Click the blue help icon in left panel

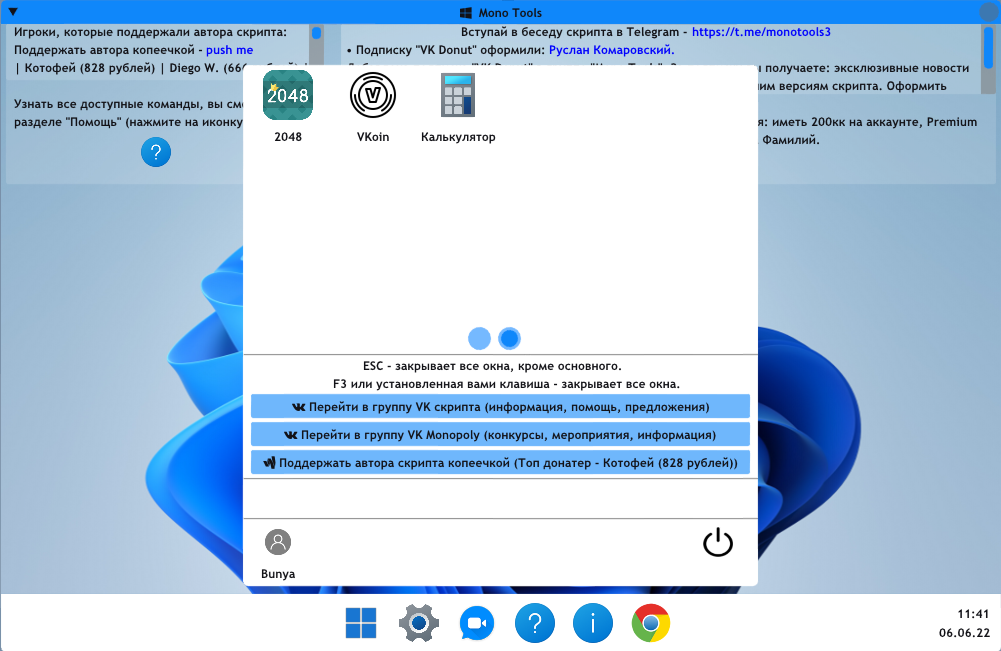pyautogui.click(x=156, y=152)
